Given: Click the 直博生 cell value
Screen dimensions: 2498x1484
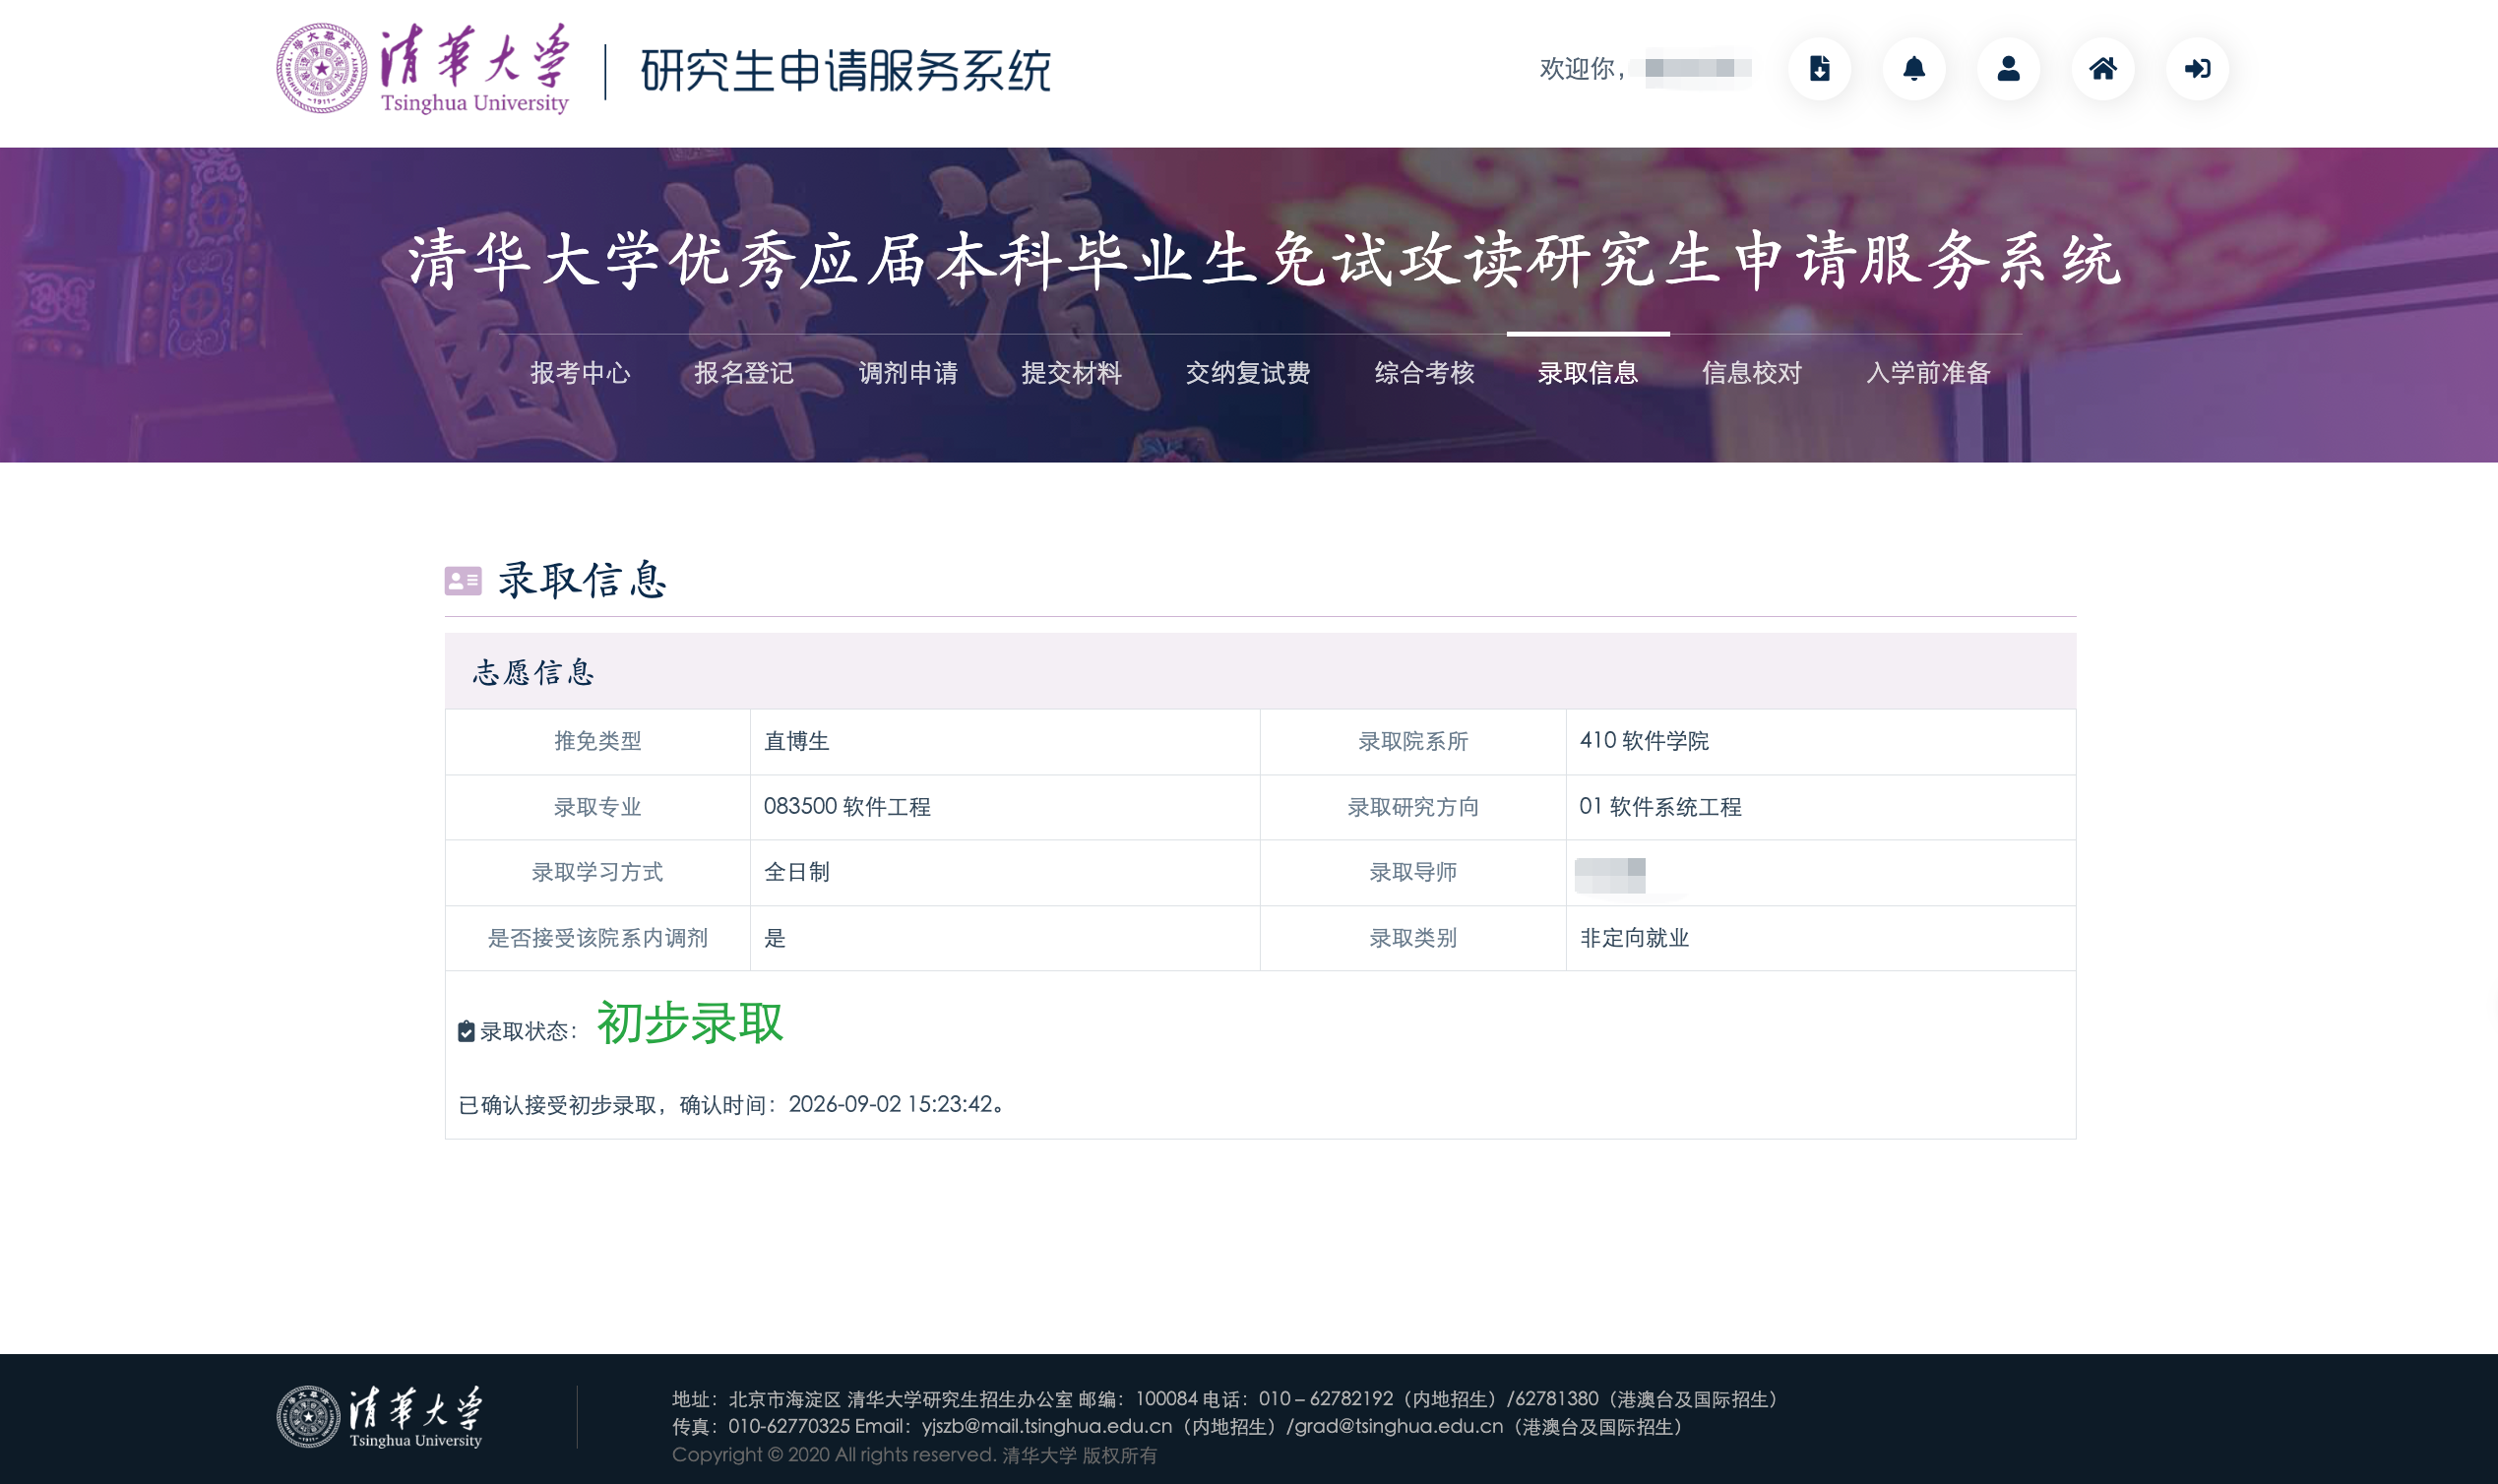Looking at the screenshot, I should pyautogui.click(x=797, y=741).
